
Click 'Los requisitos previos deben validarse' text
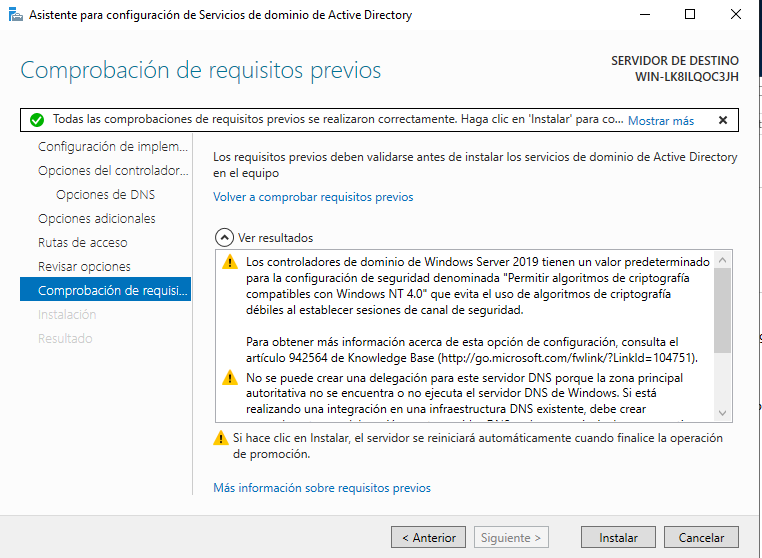point(475,165)
